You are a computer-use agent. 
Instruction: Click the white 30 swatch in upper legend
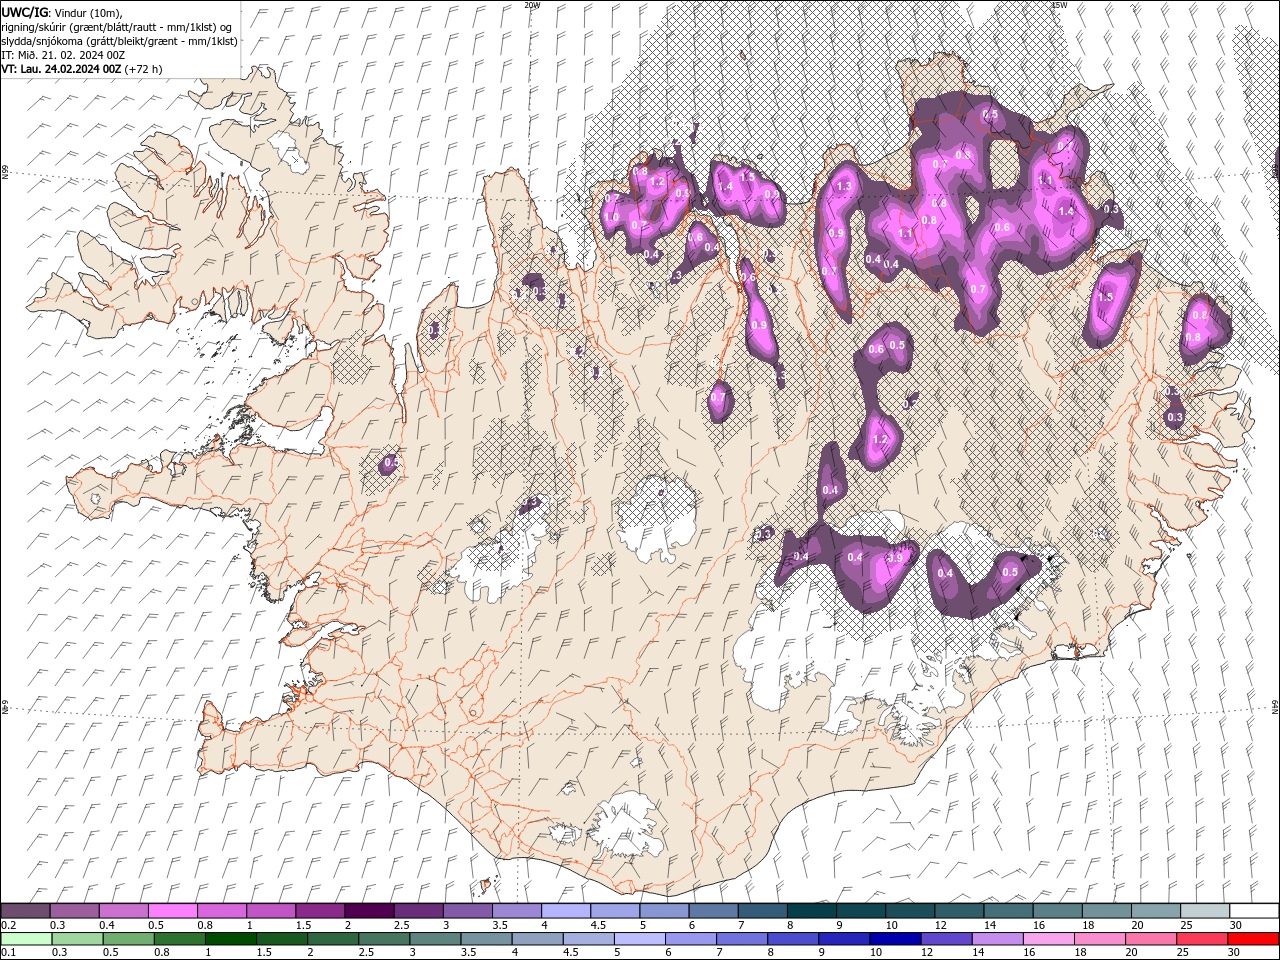(x=1254, y=911)
